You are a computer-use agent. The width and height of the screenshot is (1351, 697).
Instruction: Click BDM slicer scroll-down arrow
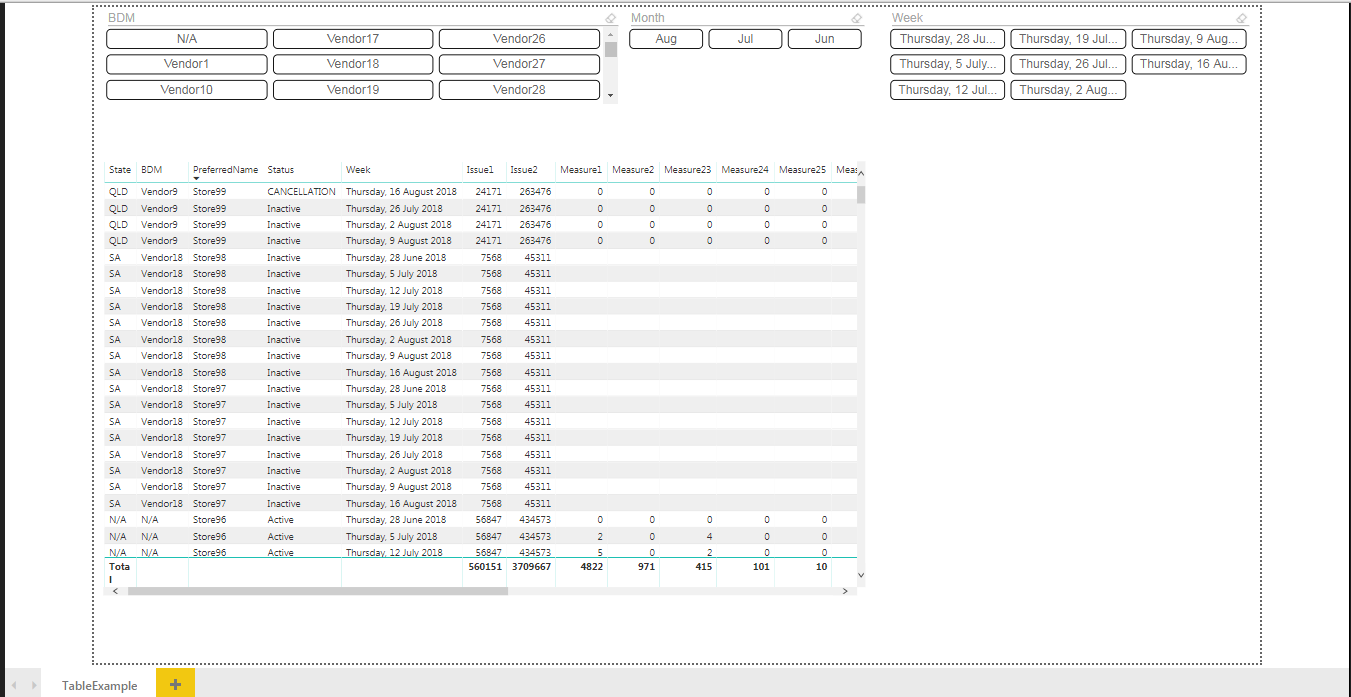tap(611, 96)
